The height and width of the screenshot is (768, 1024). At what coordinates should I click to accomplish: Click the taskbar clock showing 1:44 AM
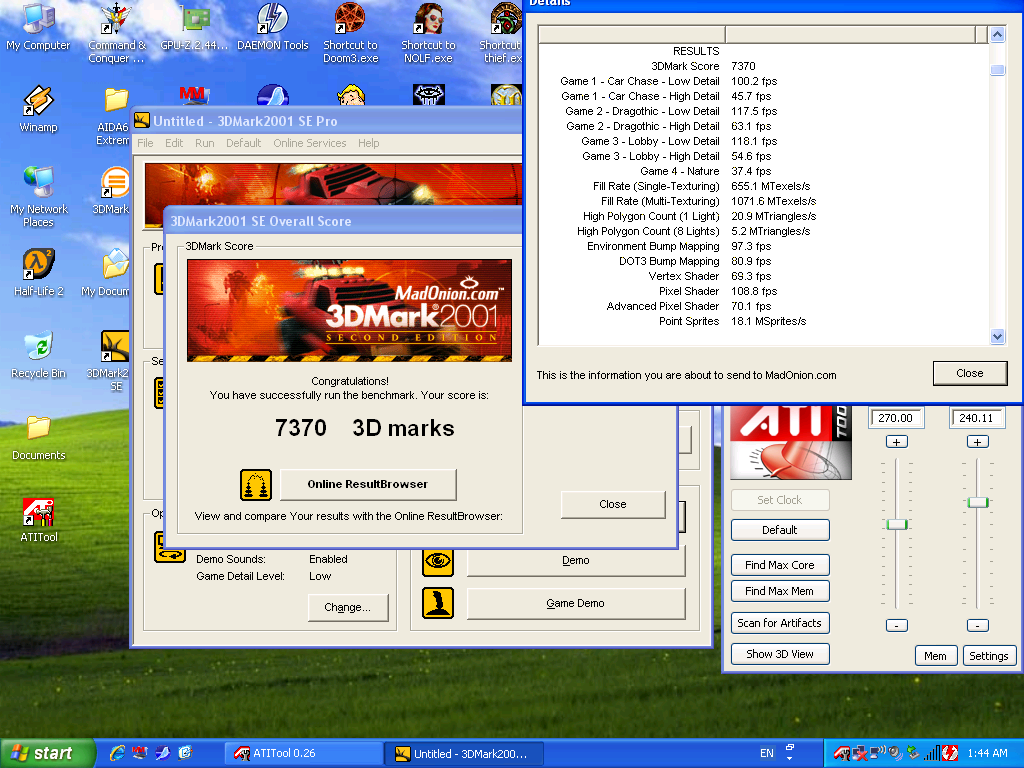click(x=987, y=753)
